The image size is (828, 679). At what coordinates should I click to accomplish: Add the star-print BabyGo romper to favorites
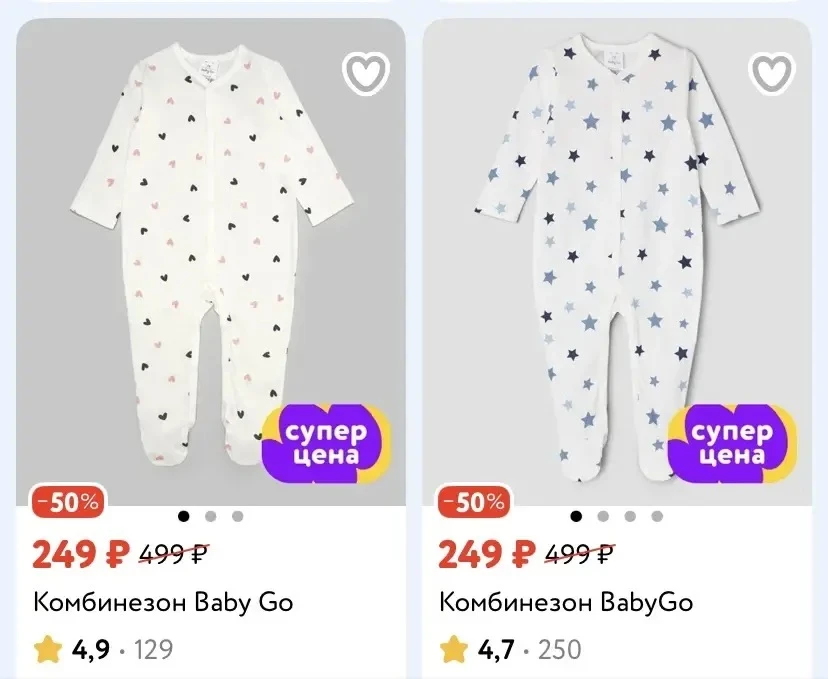click(x=771, y=73)
